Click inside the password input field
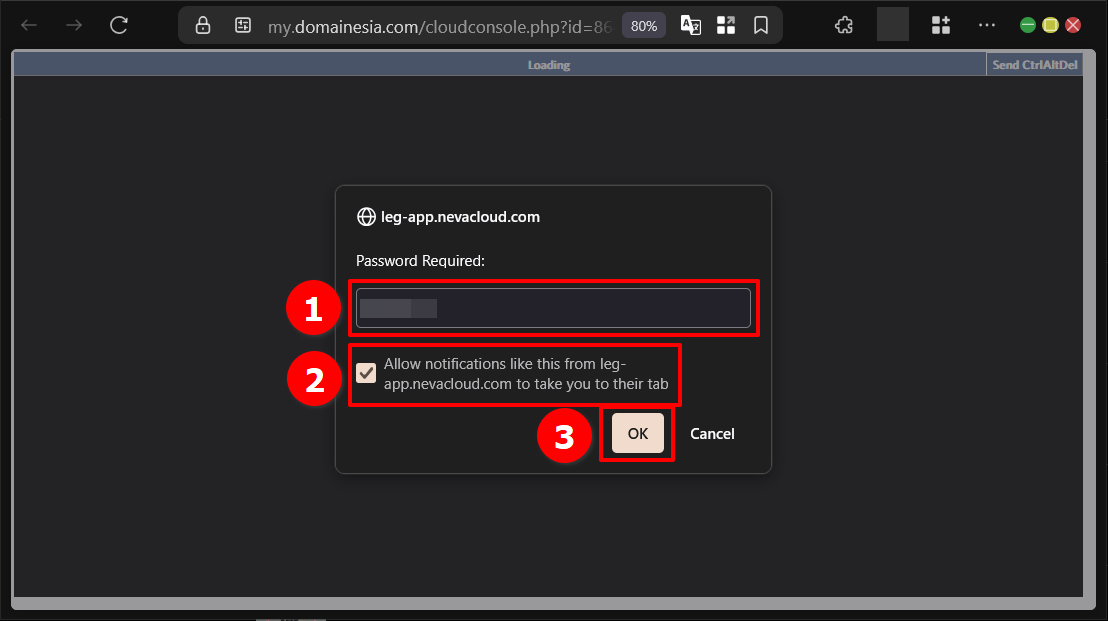The image size is (1108, 621). 553,308
